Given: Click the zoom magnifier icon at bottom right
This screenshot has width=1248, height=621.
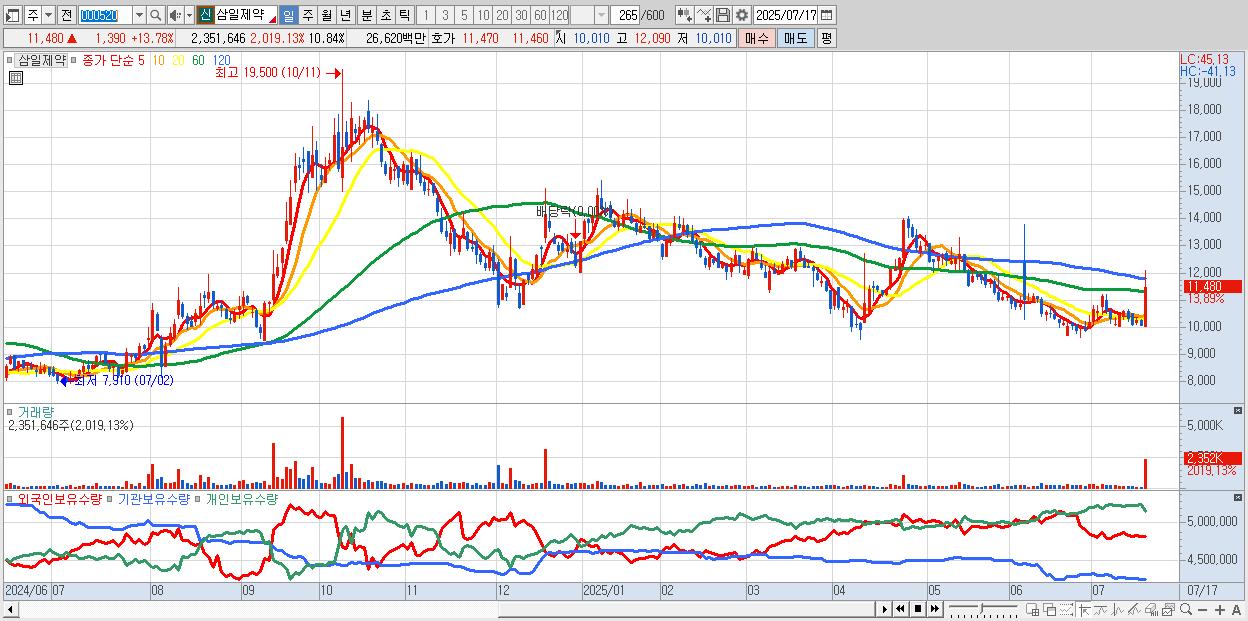Looking at the screenshot, I should click(x=1185, y=609).
